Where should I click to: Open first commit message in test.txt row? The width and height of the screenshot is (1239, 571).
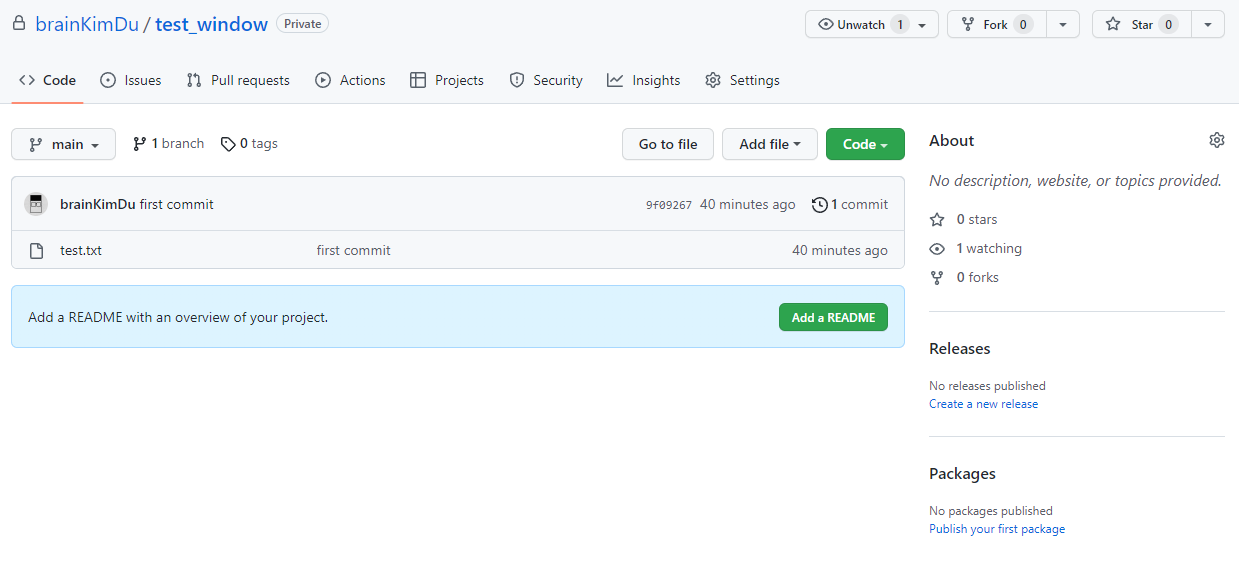[x=354, y=250]
